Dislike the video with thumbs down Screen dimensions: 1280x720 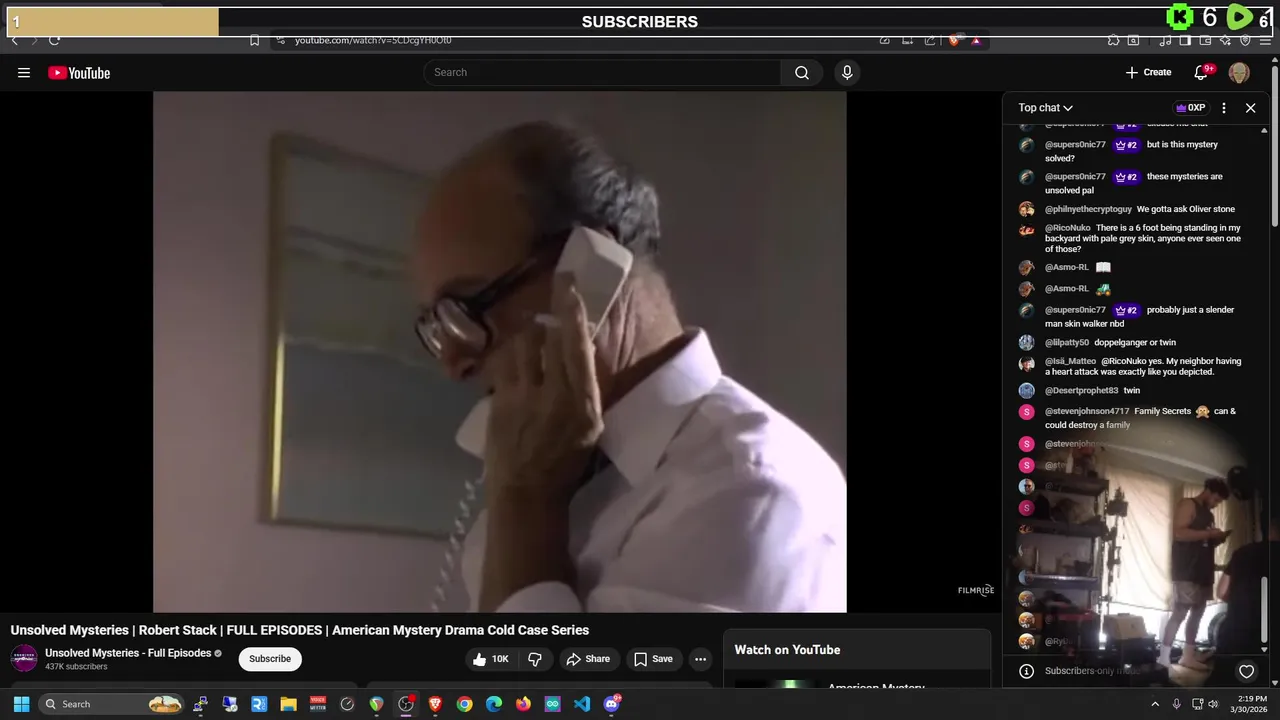[x=535, y=659]
